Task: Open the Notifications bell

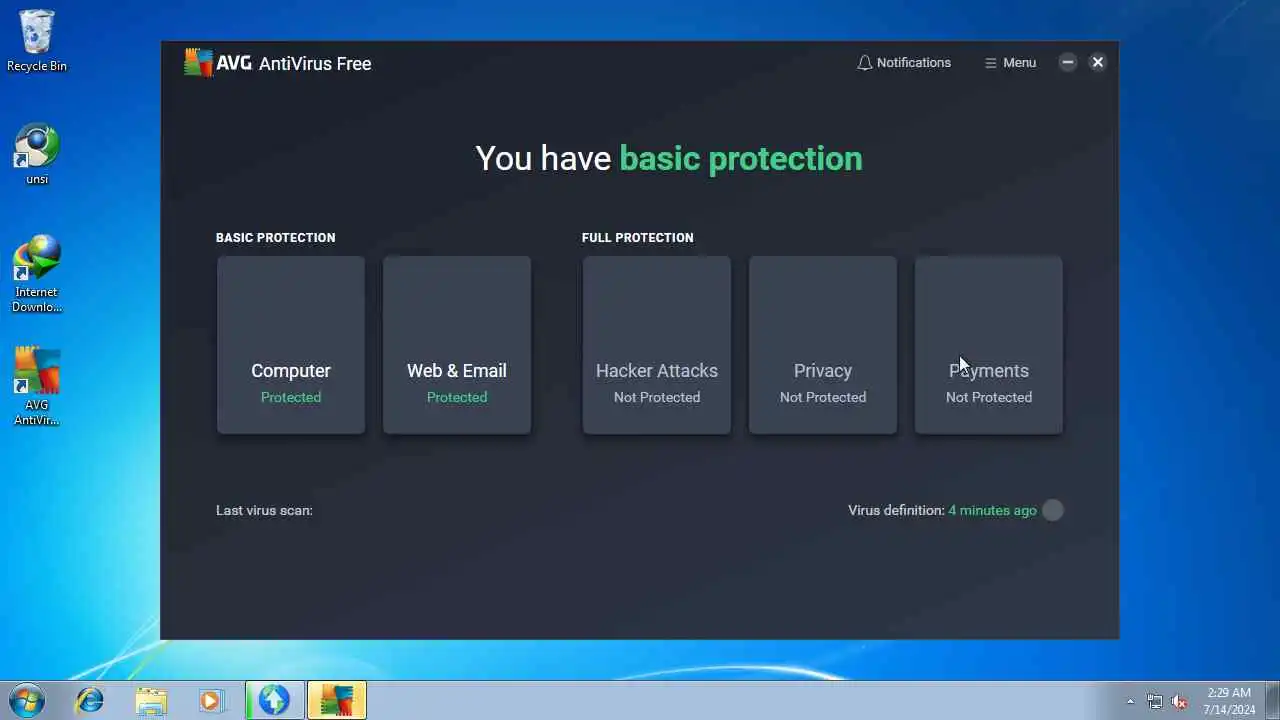Action: pos(904,62)
